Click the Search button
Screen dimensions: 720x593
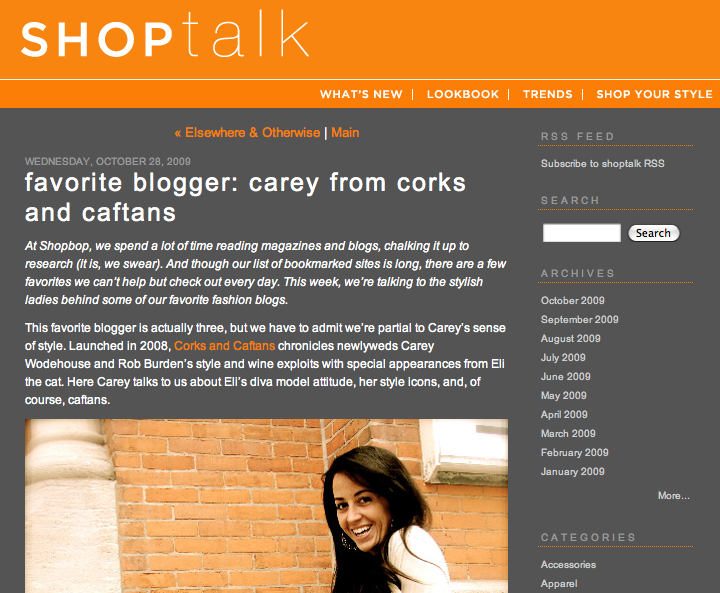(x=653, y=233)
